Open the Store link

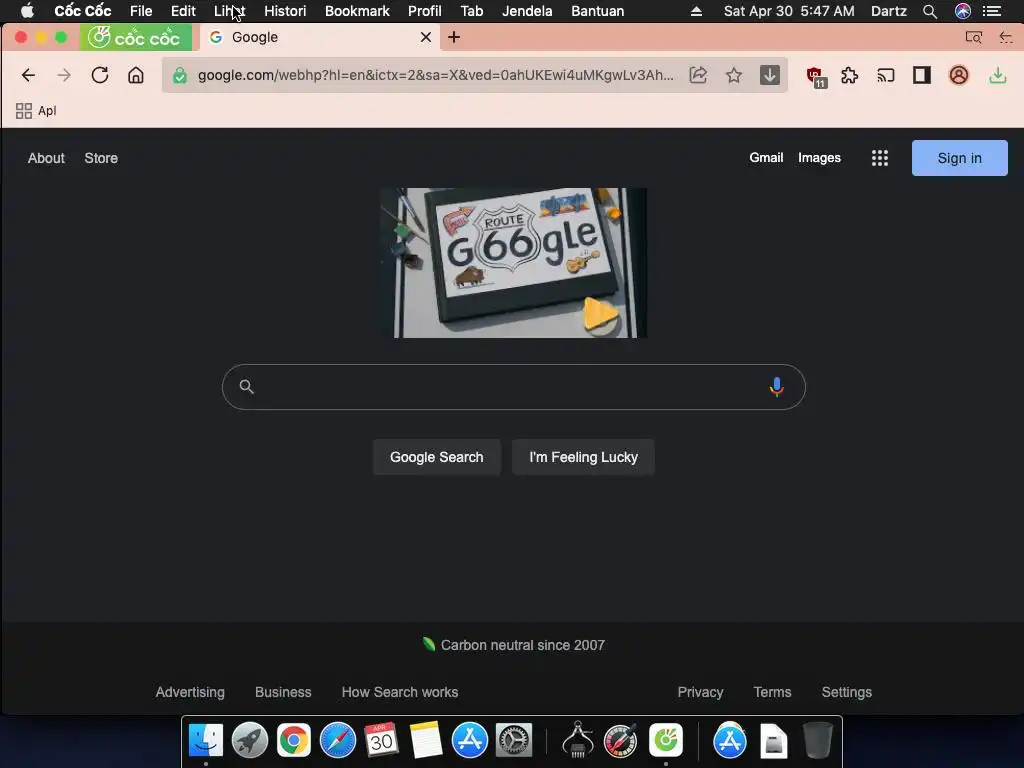(x=101, y=158)
